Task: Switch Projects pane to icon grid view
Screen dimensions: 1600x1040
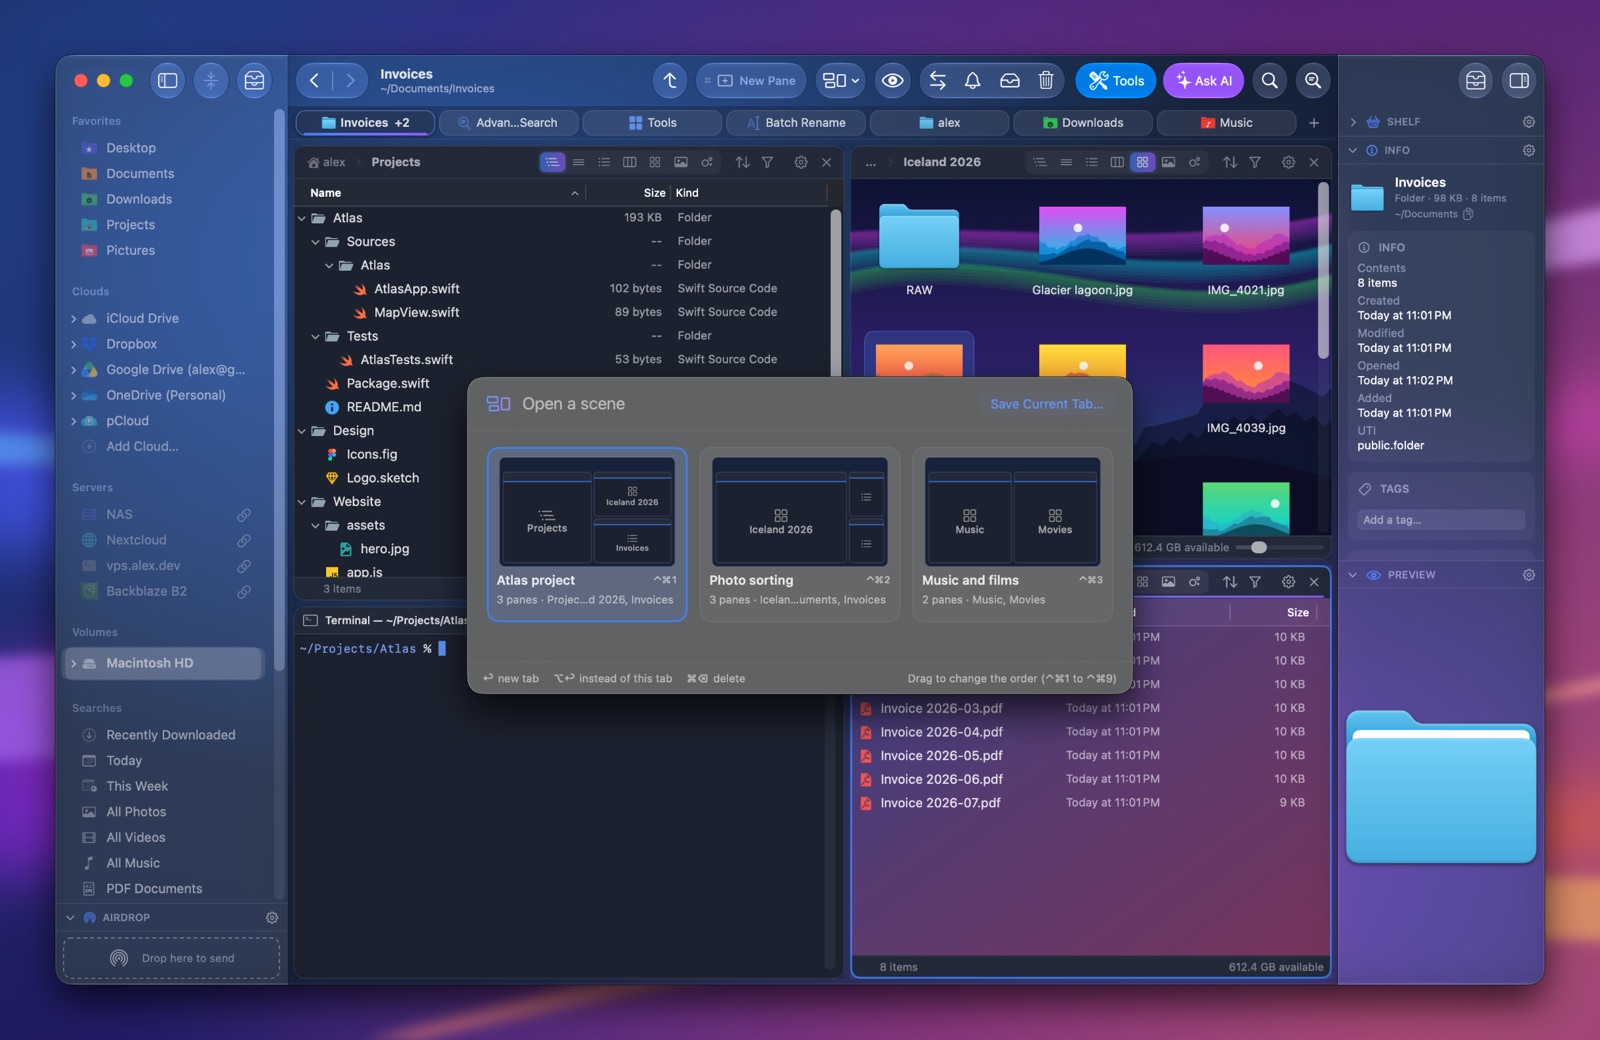Action: [x=655, y=162]
